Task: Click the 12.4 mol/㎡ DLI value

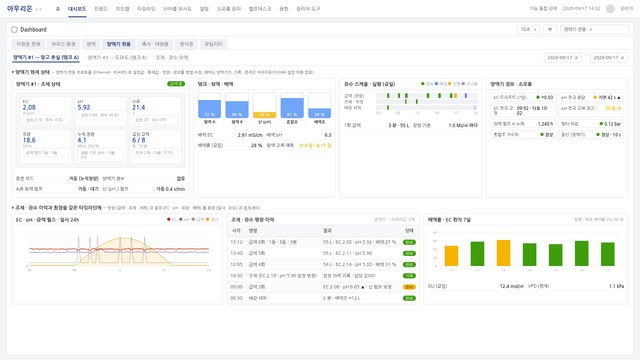Action: 511,286
